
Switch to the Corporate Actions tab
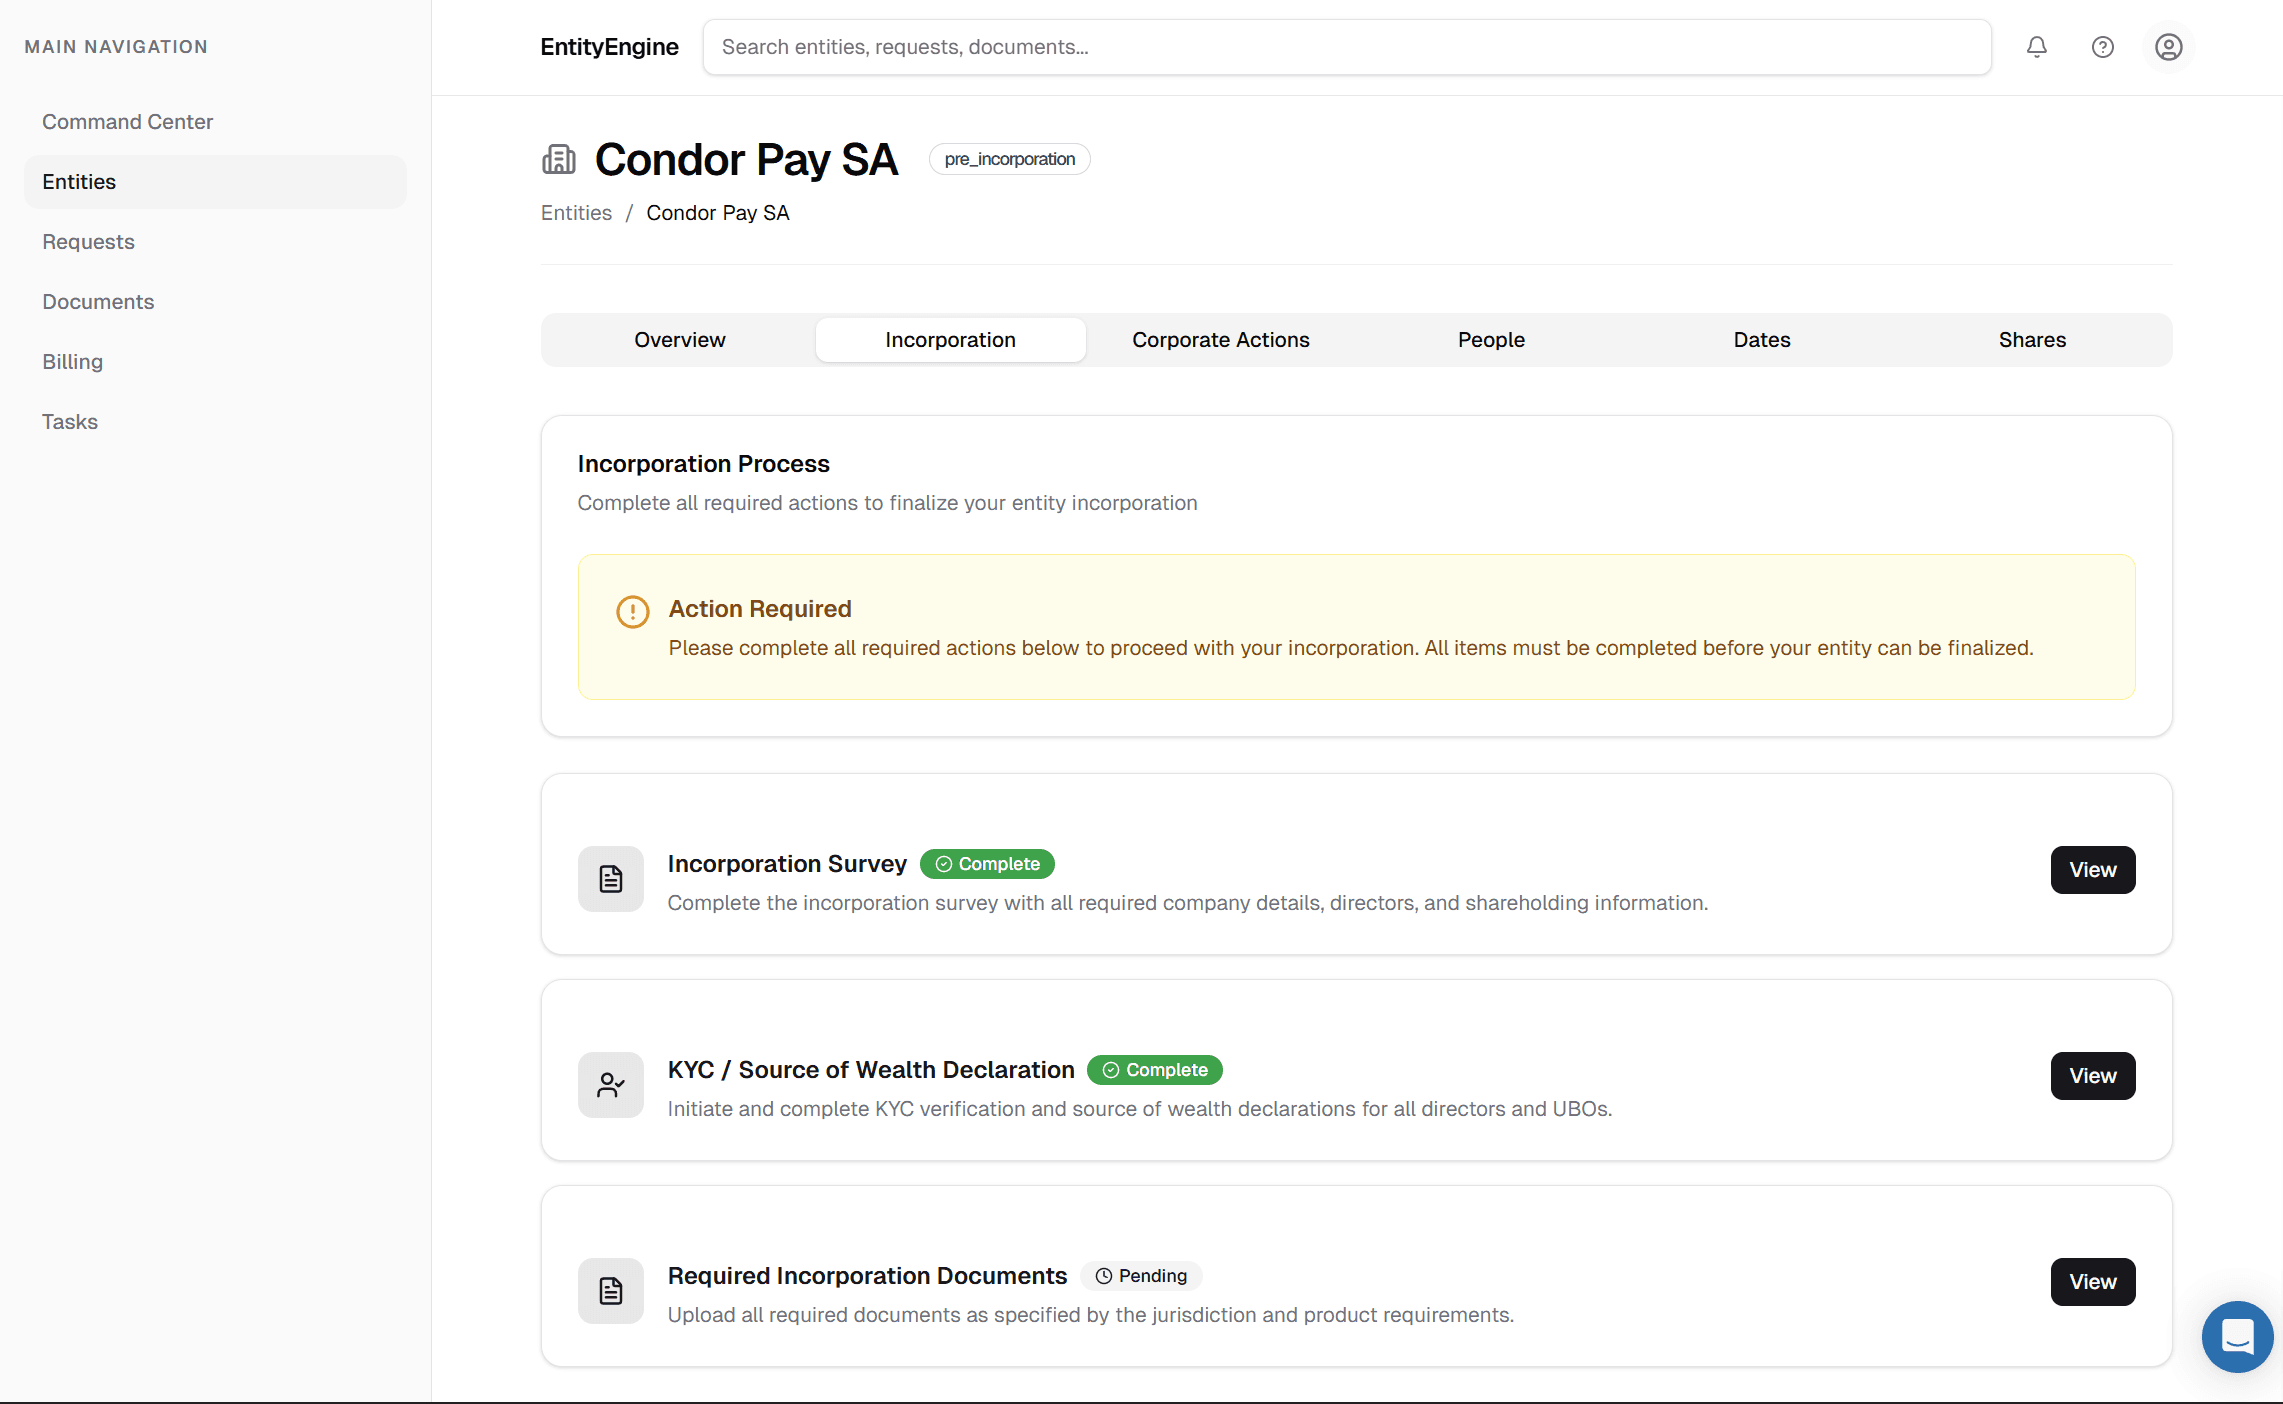point(1220,340)
